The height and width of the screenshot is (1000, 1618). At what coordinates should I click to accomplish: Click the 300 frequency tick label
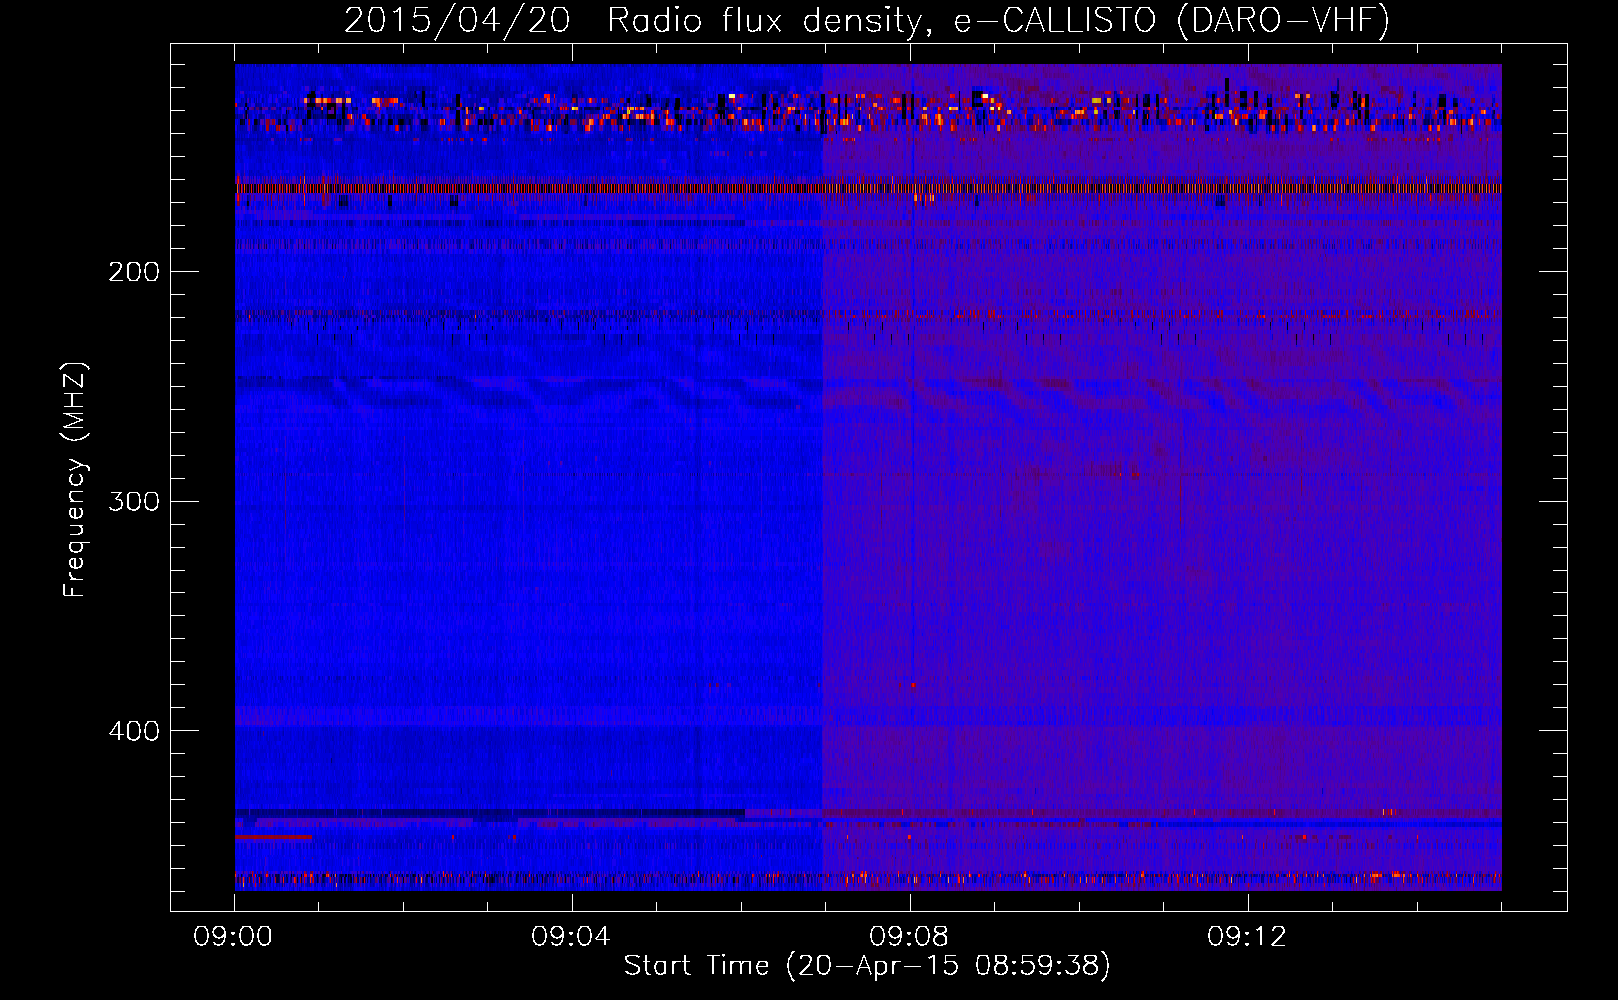click(x=134, y=501)
